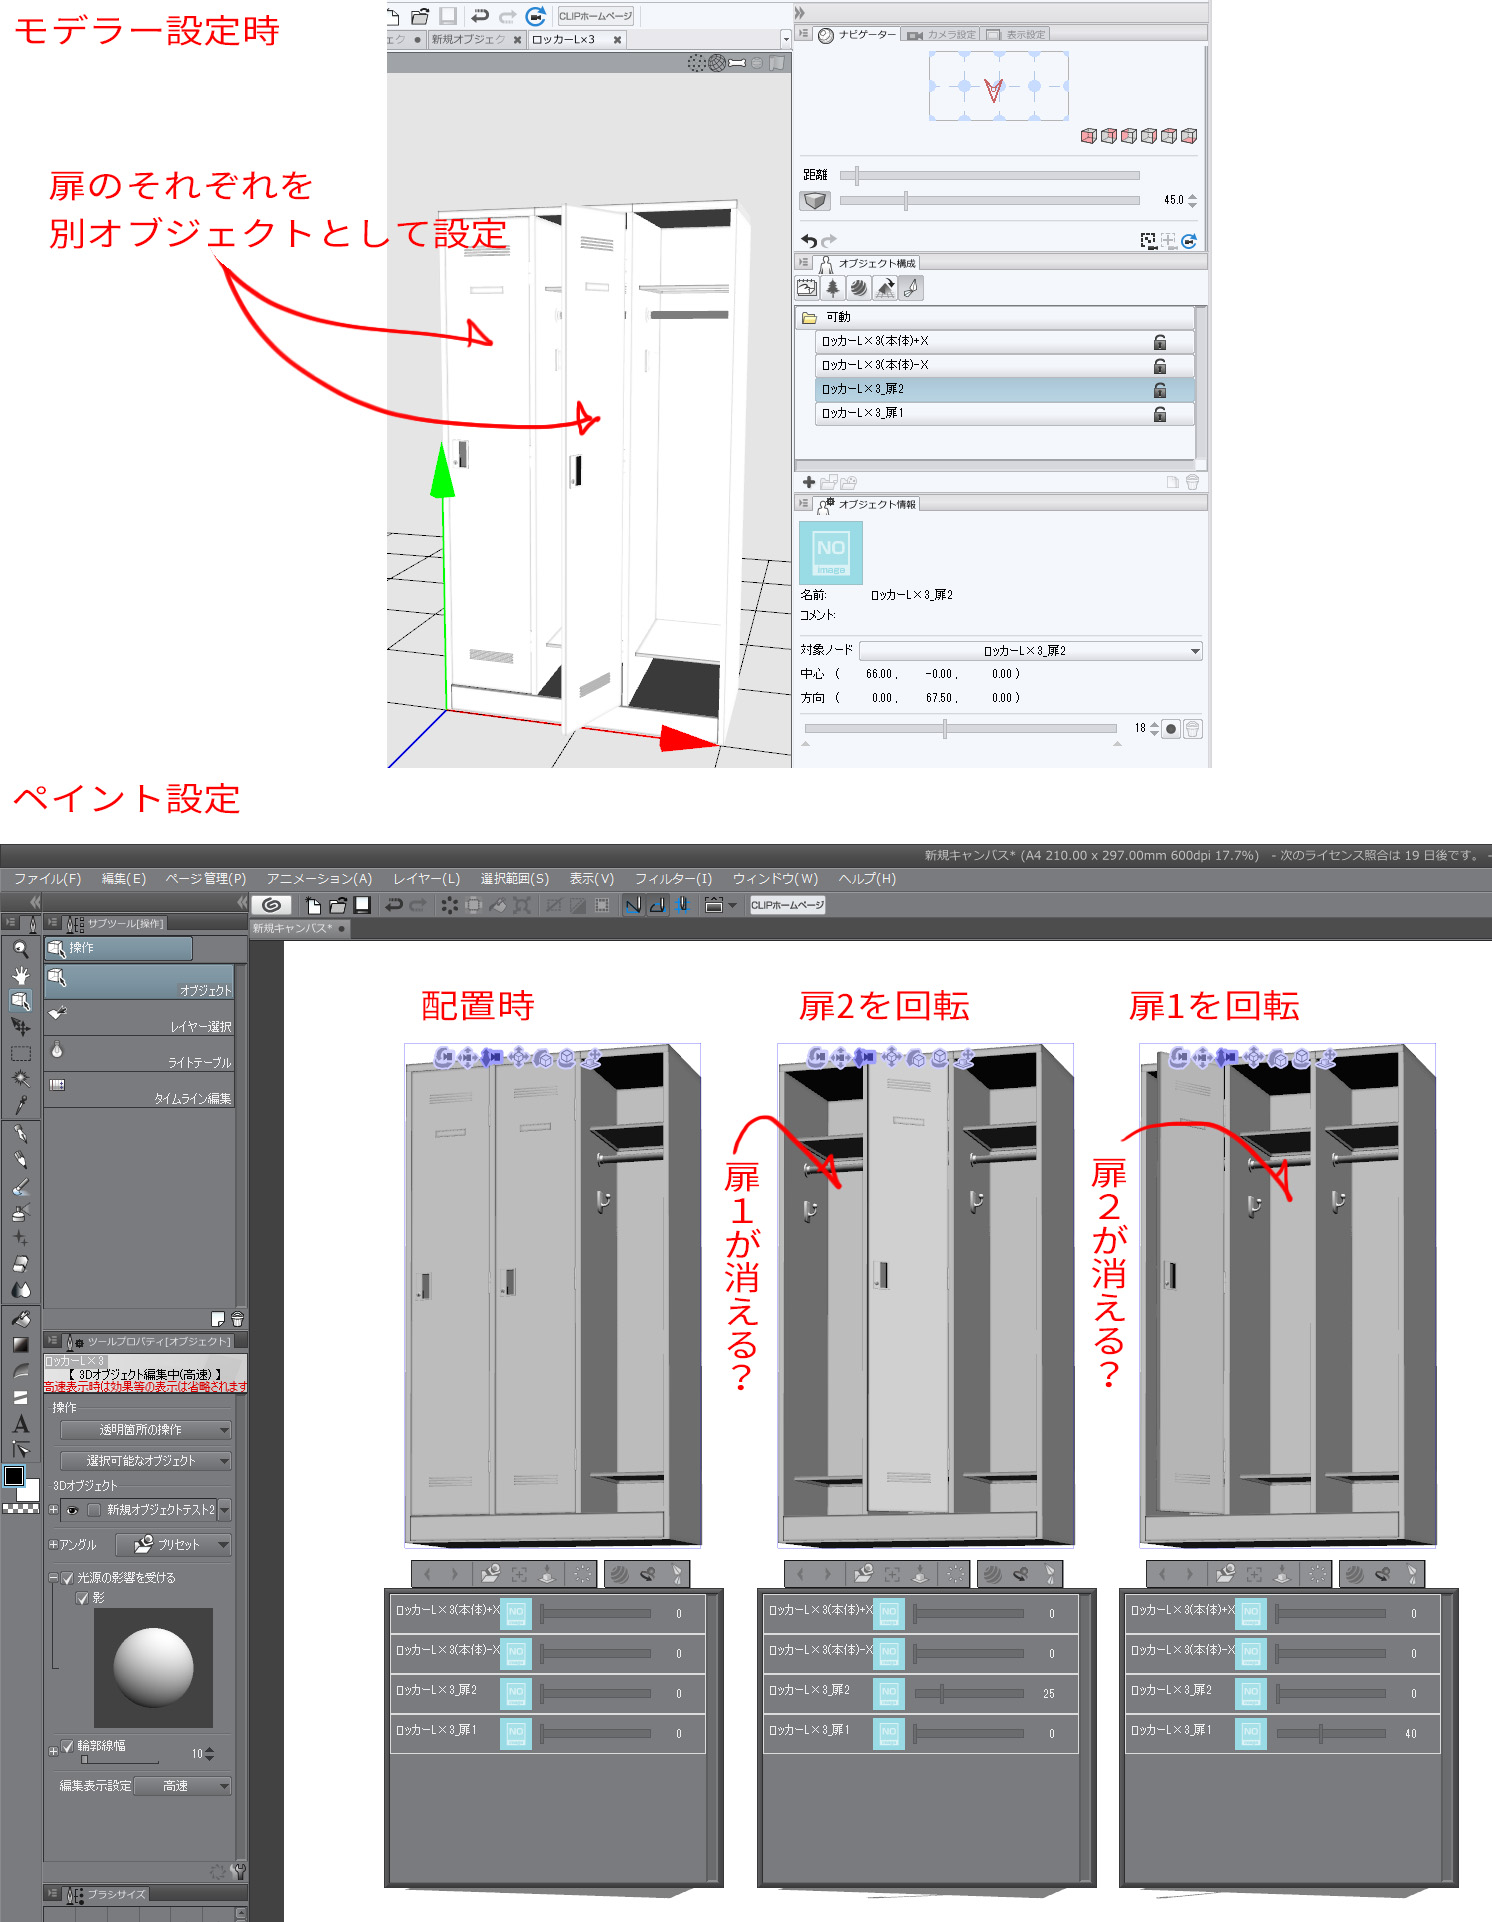Click CLIPホームページ button in Paint toolbar

point(787,905)
